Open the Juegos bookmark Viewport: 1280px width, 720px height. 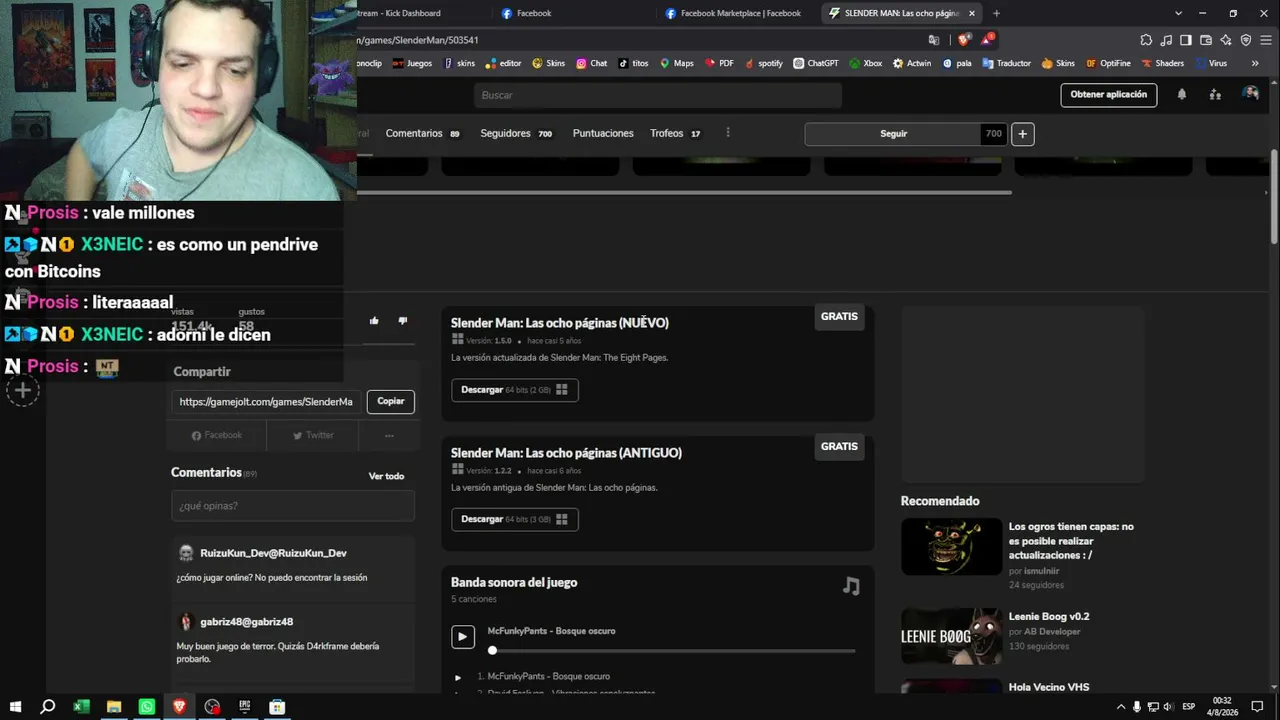click(412, 63)
